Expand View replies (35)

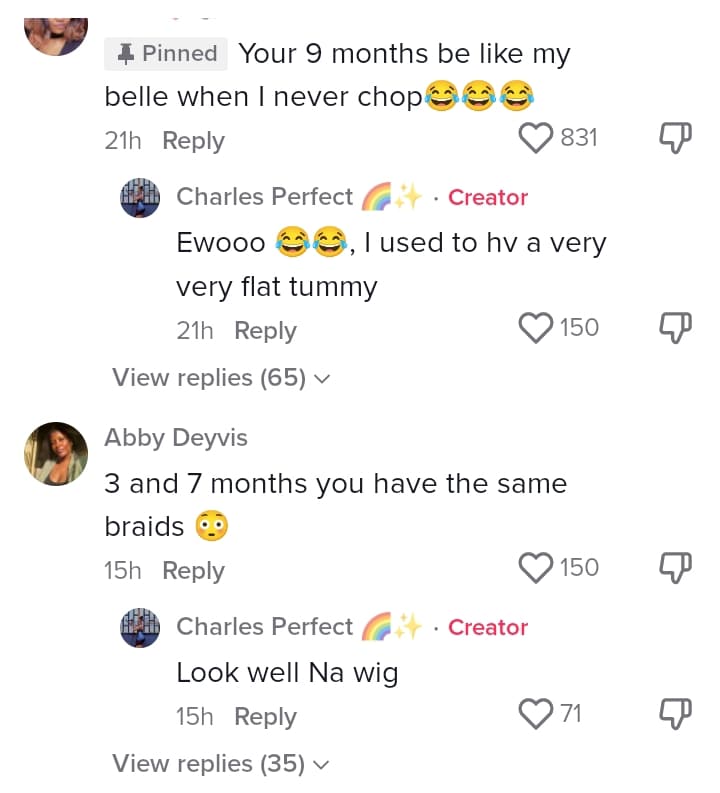click(x=220, y=764)
